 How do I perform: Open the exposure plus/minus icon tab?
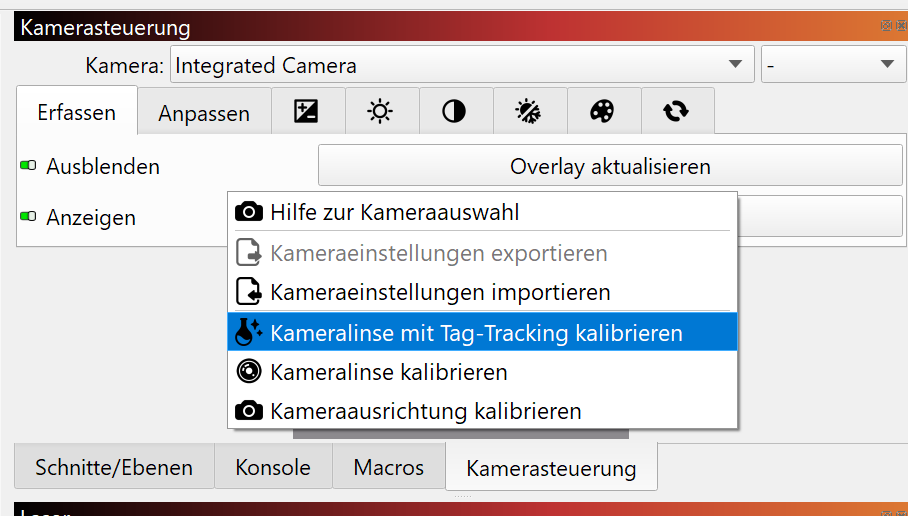[x=308, y=111]
